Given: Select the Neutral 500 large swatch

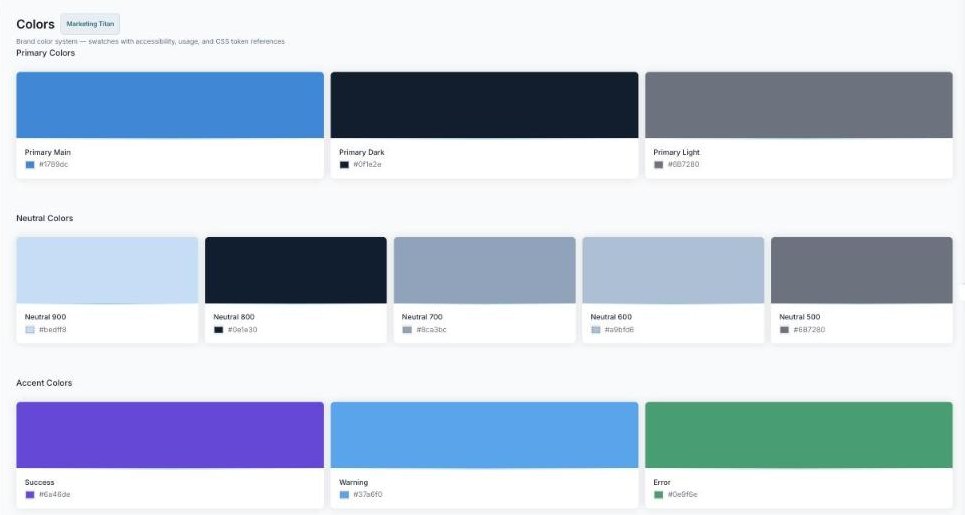Looking at the screenshot, I should (862, 270).
